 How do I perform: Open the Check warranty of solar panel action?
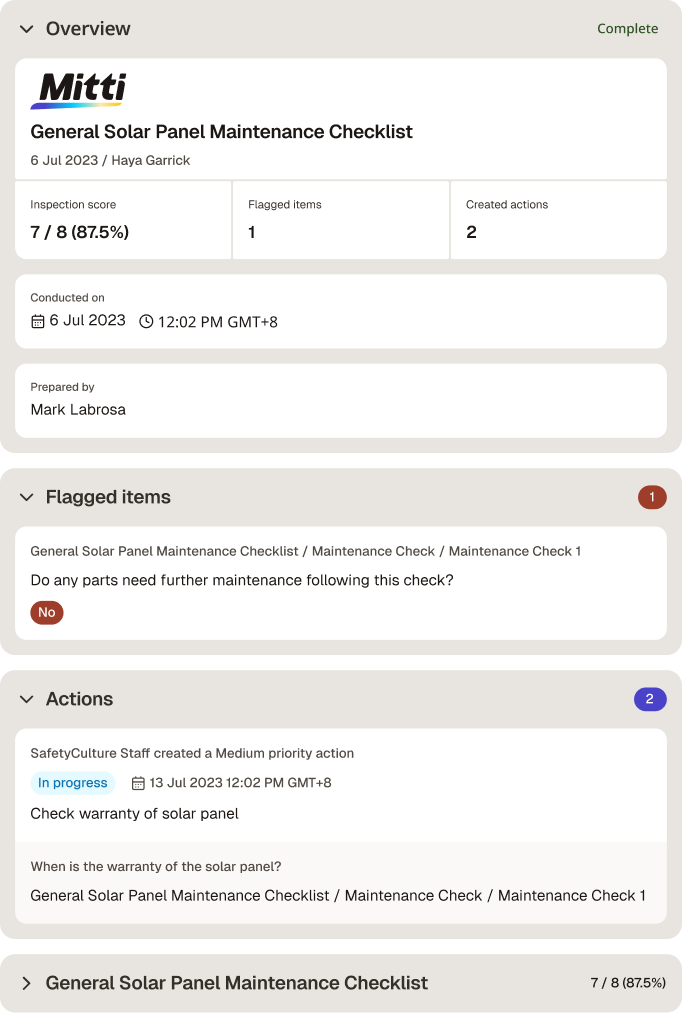click(134, 813)
